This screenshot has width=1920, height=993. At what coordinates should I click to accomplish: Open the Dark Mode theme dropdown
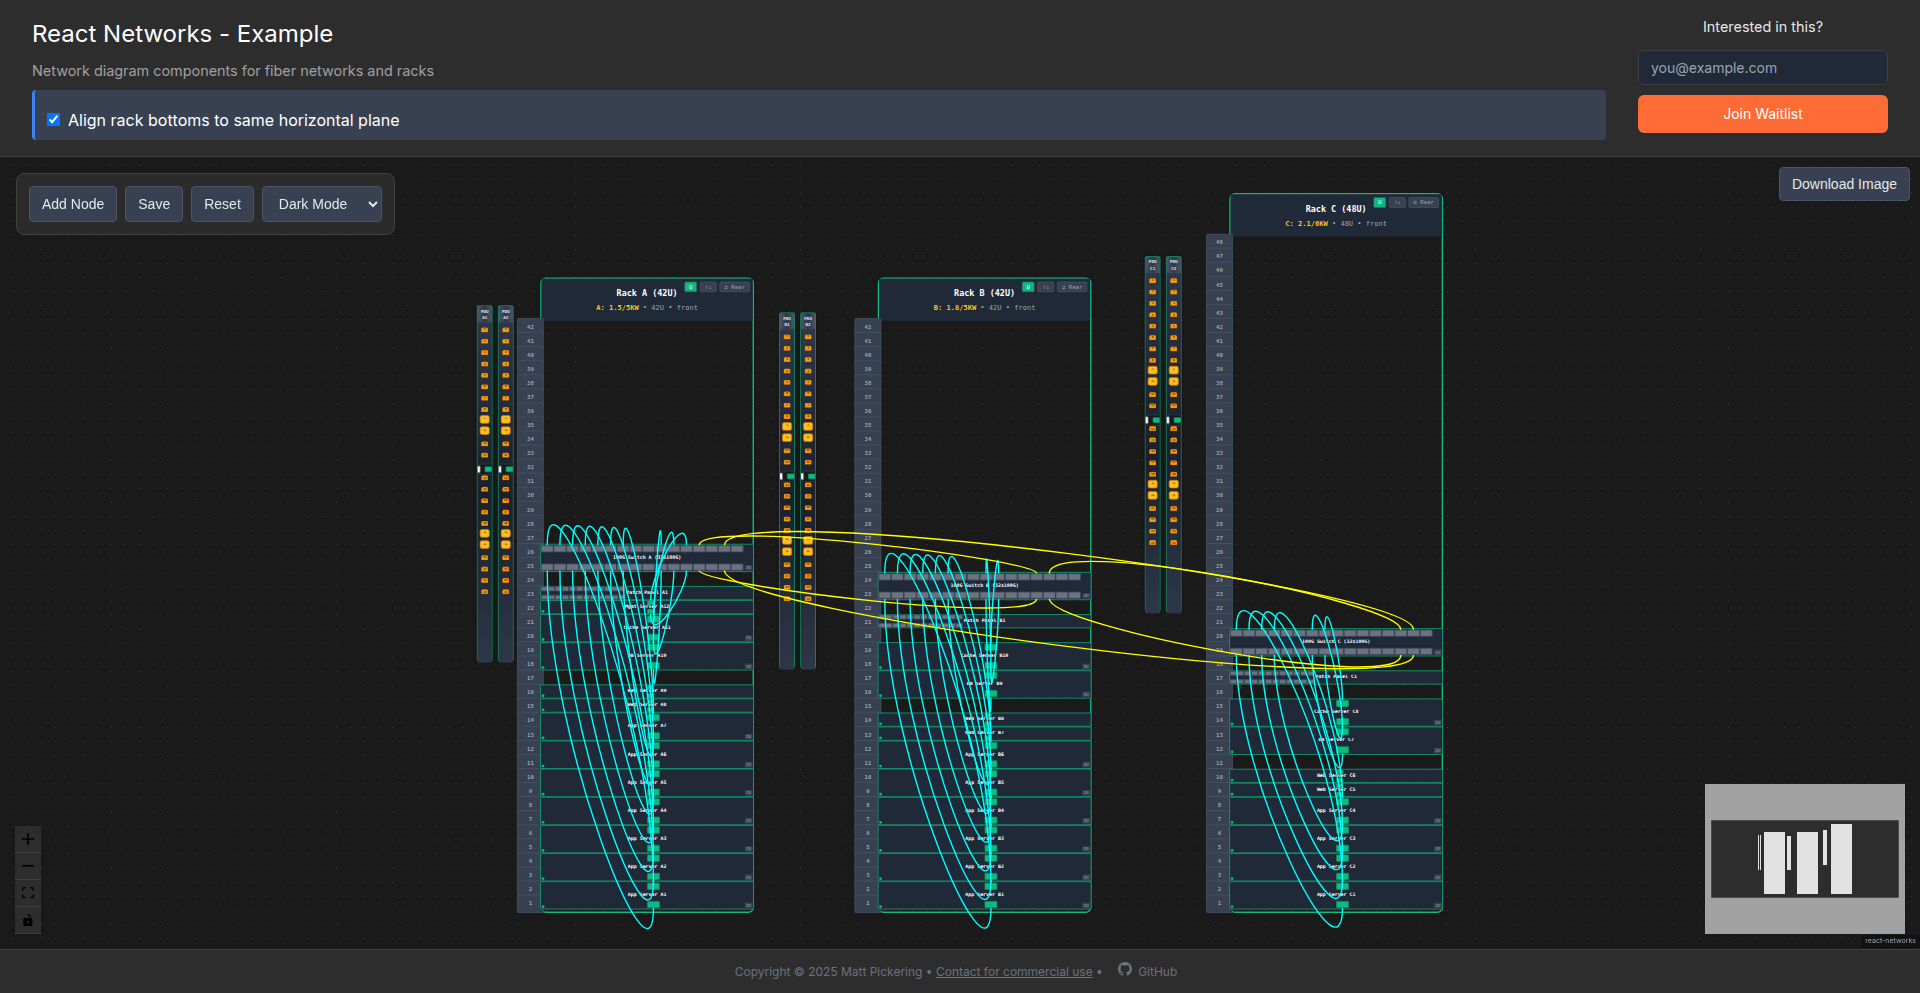tap(322, 204)
